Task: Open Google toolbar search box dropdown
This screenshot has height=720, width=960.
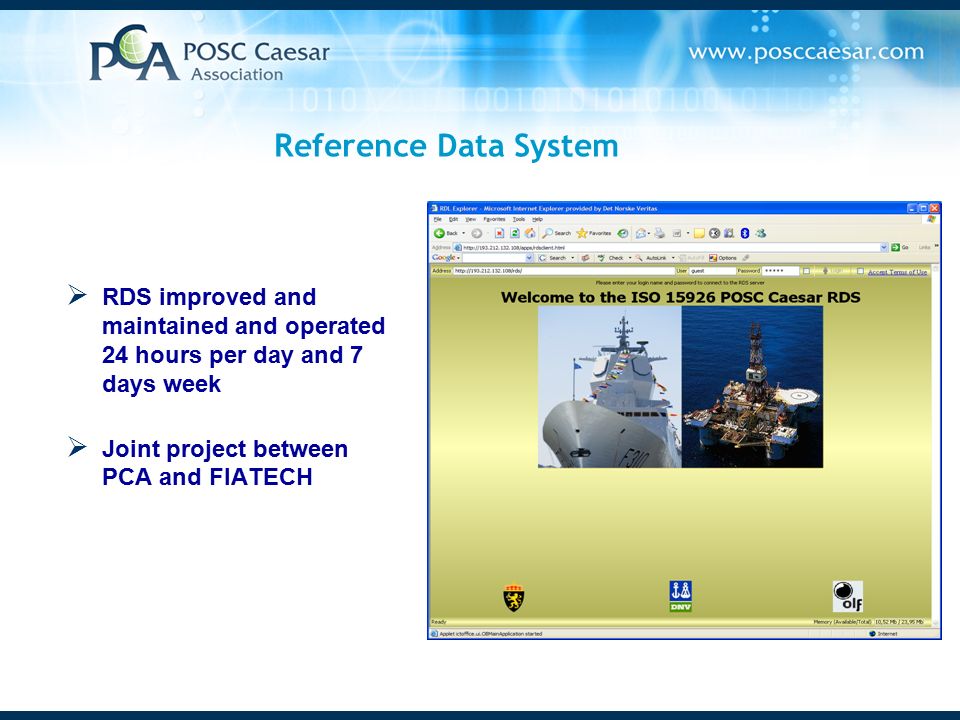Action: tap(530, 258)
